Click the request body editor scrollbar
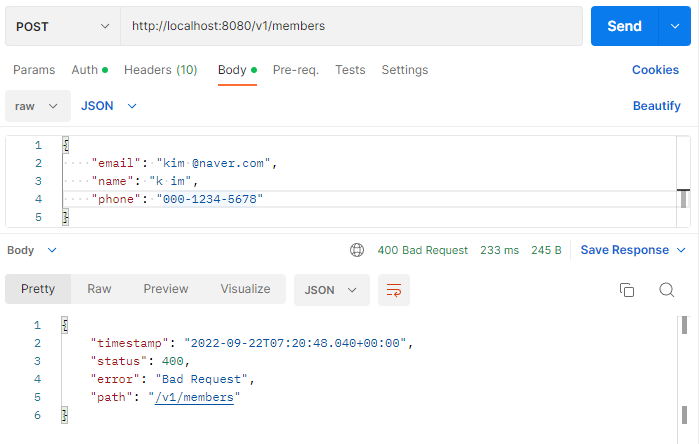The width and height of the screenshot is (700, 444). pos(683,199)
